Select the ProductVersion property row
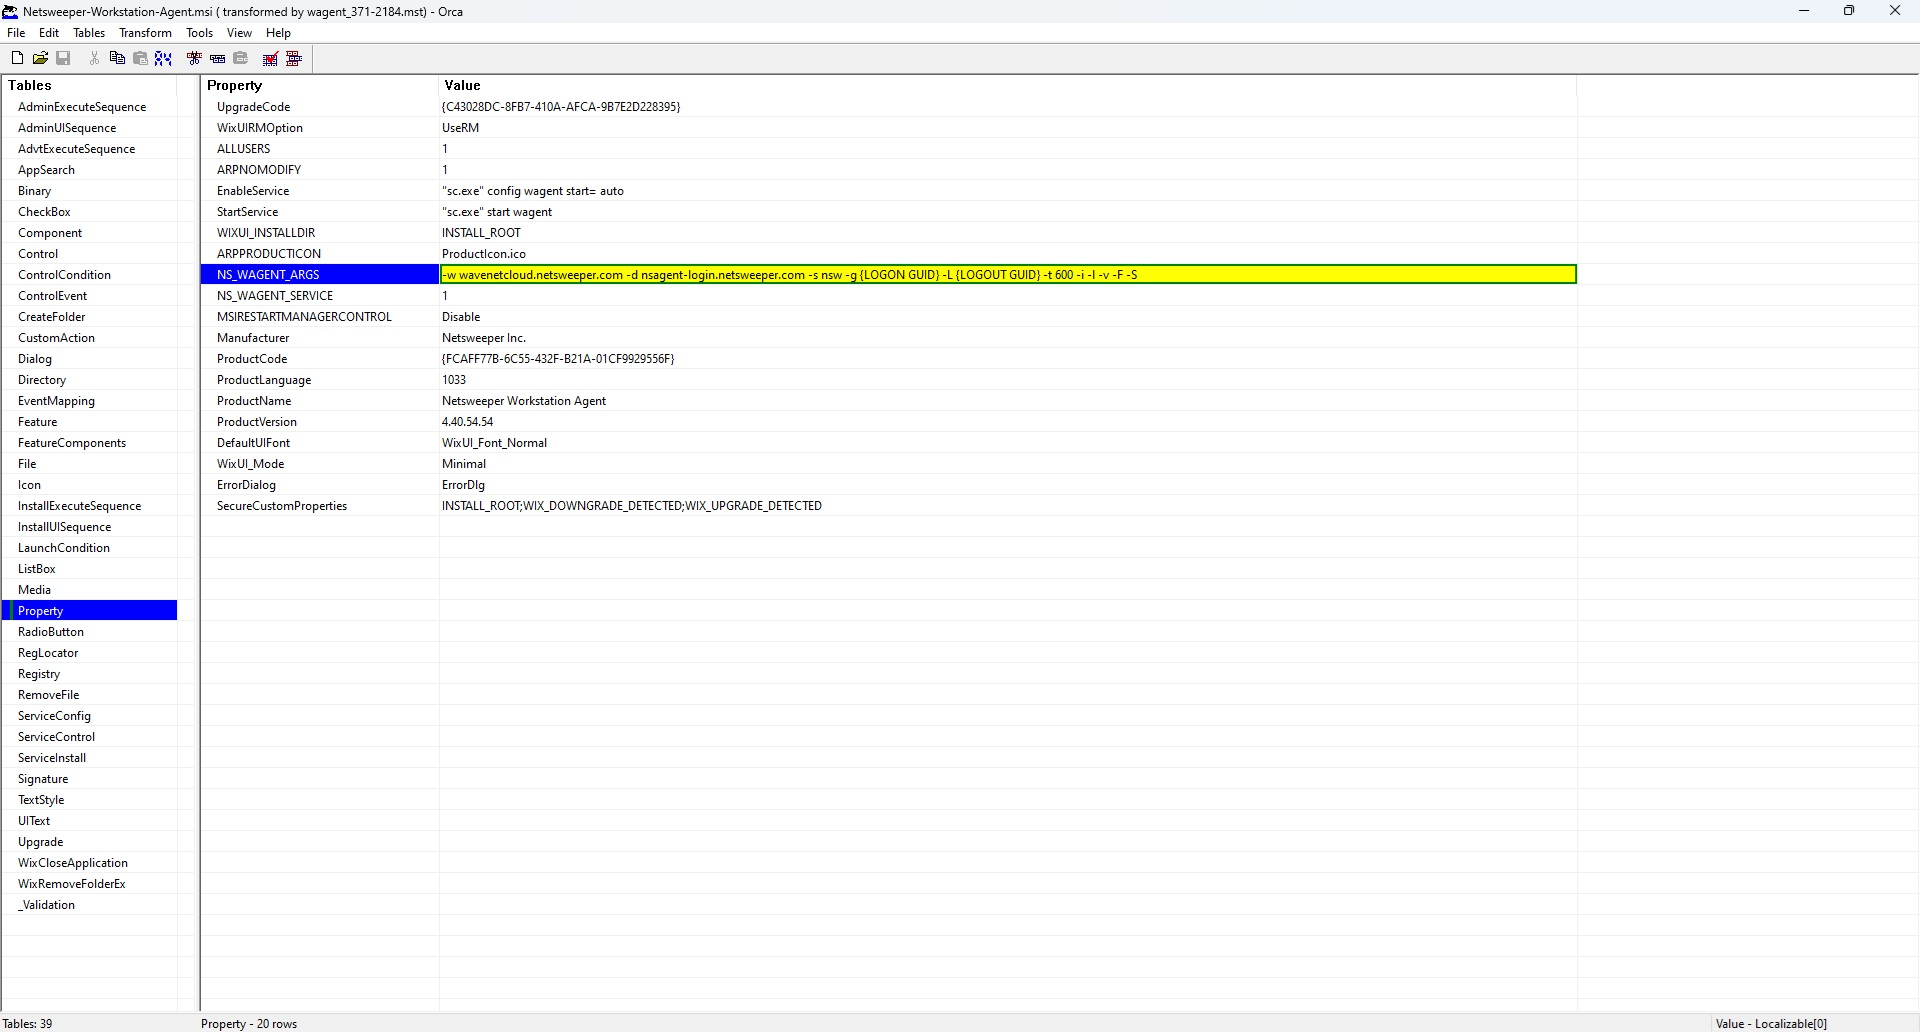Screen dimensions: 1920x1032 point(257,422)
